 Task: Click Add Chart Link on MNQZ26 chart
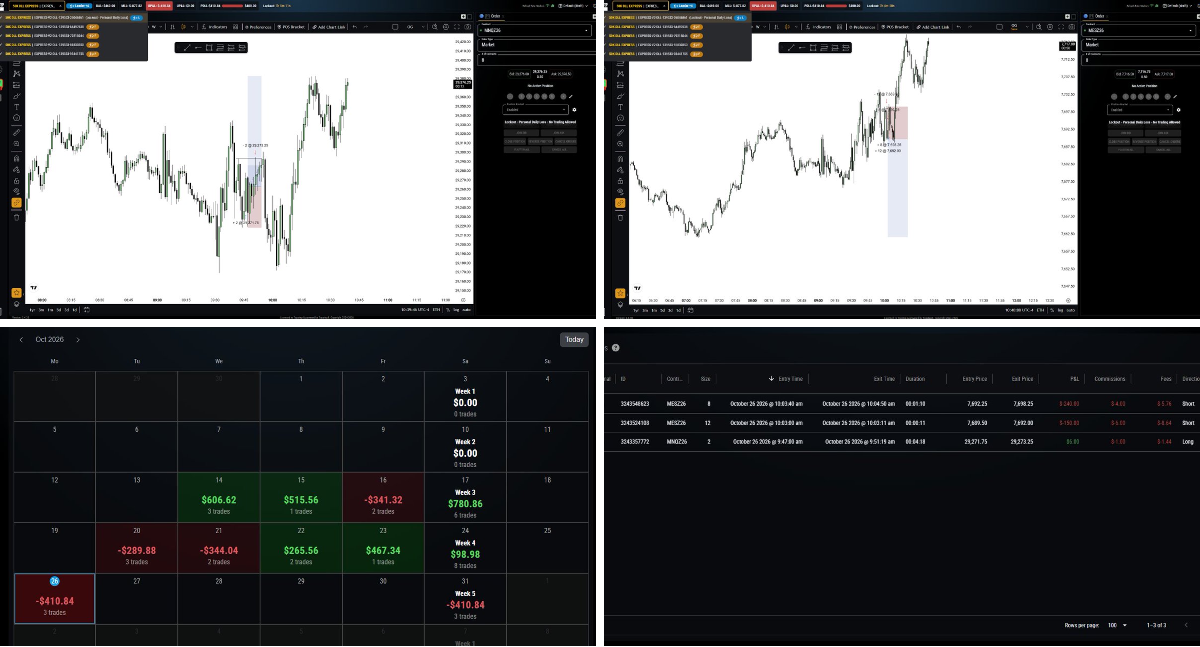(329, 27)
